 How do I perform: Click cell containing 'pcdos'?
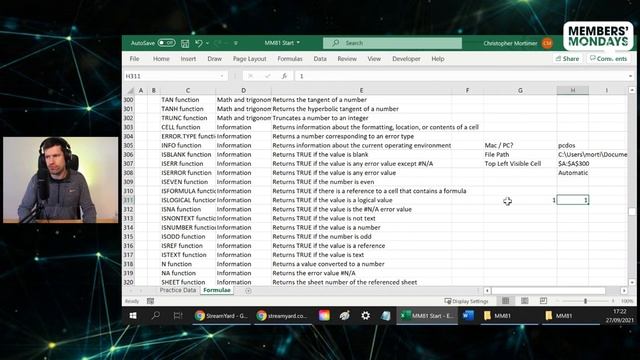tap(572, 145)
